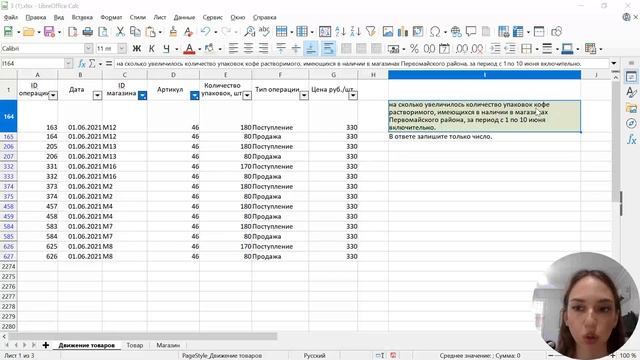Toggle Align top vertical alignment
The height and width of the screenshot is (360, 640).
281,49
